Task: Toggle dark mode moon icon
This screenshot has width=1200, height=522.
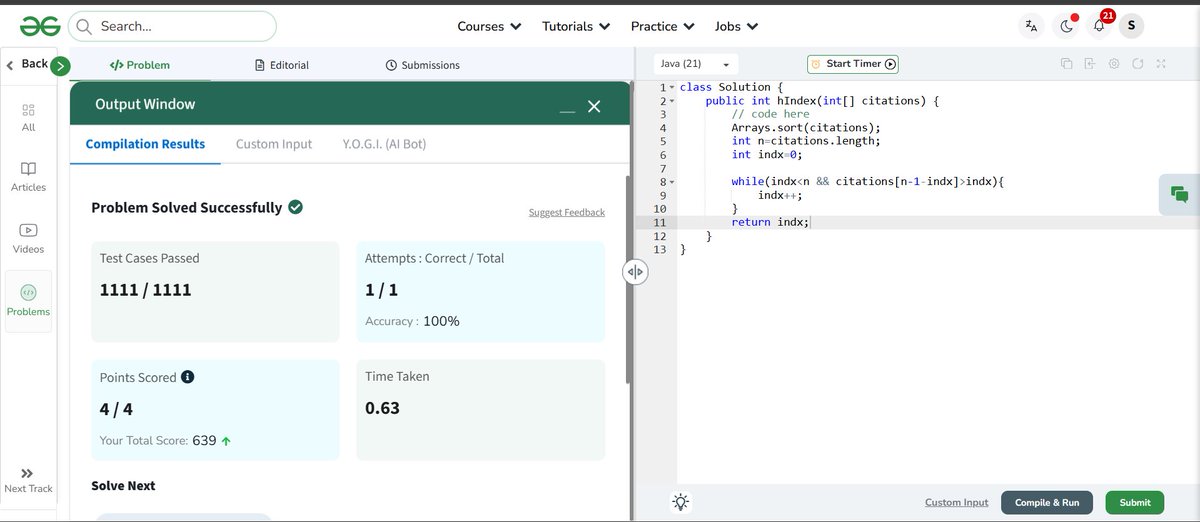Action: 1067,26
